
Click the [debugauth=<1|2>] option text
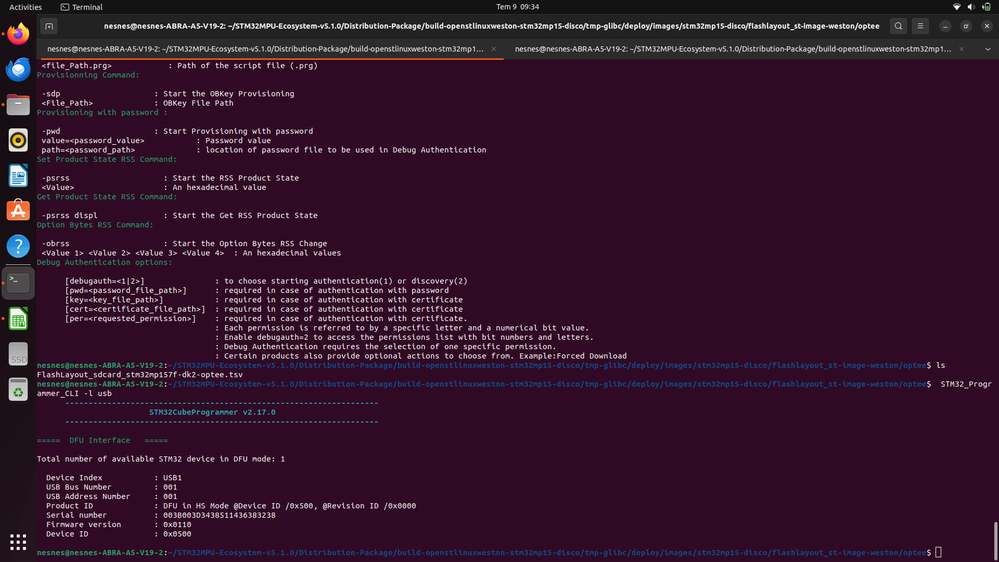click(x=104, y=281)
